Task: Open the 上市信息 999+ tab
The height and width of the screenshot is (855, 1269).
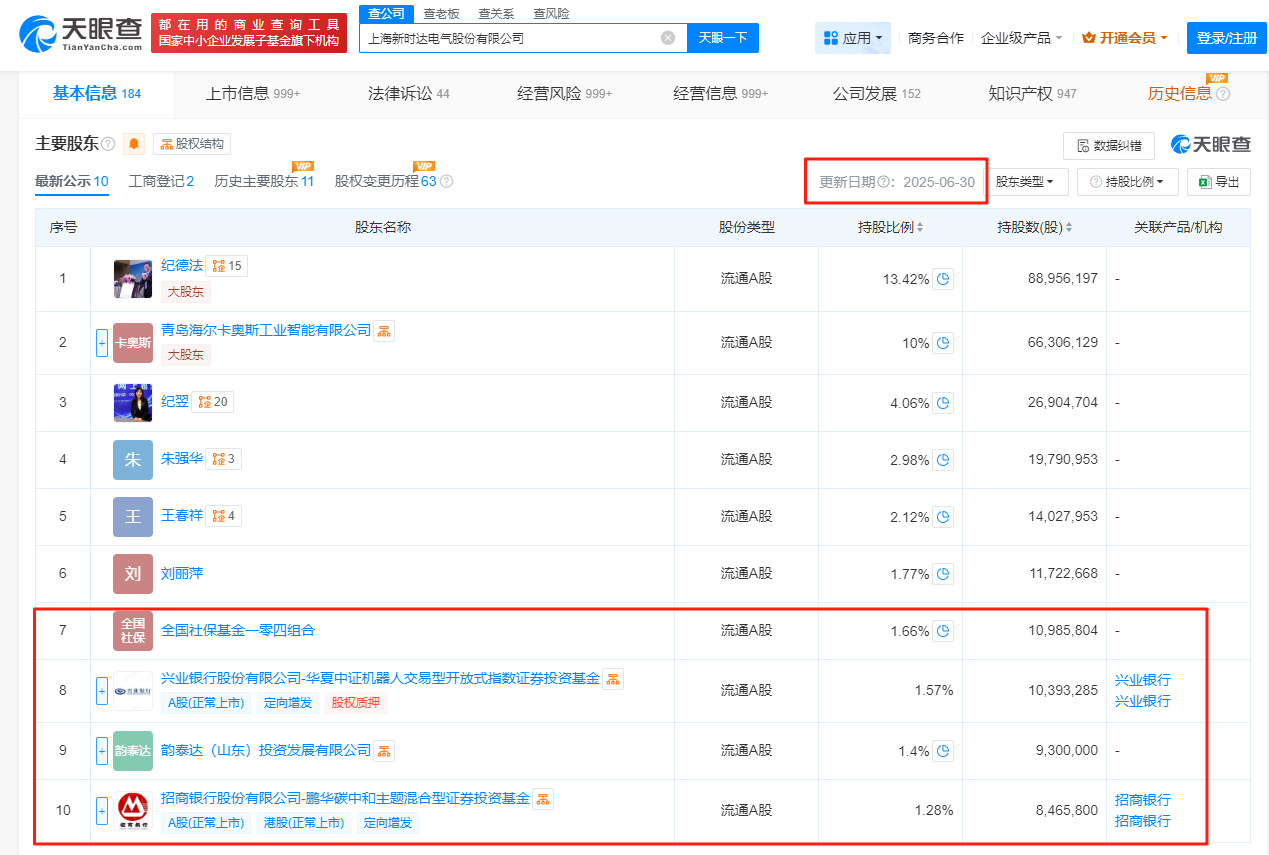Action: click(x=253, y=94)
